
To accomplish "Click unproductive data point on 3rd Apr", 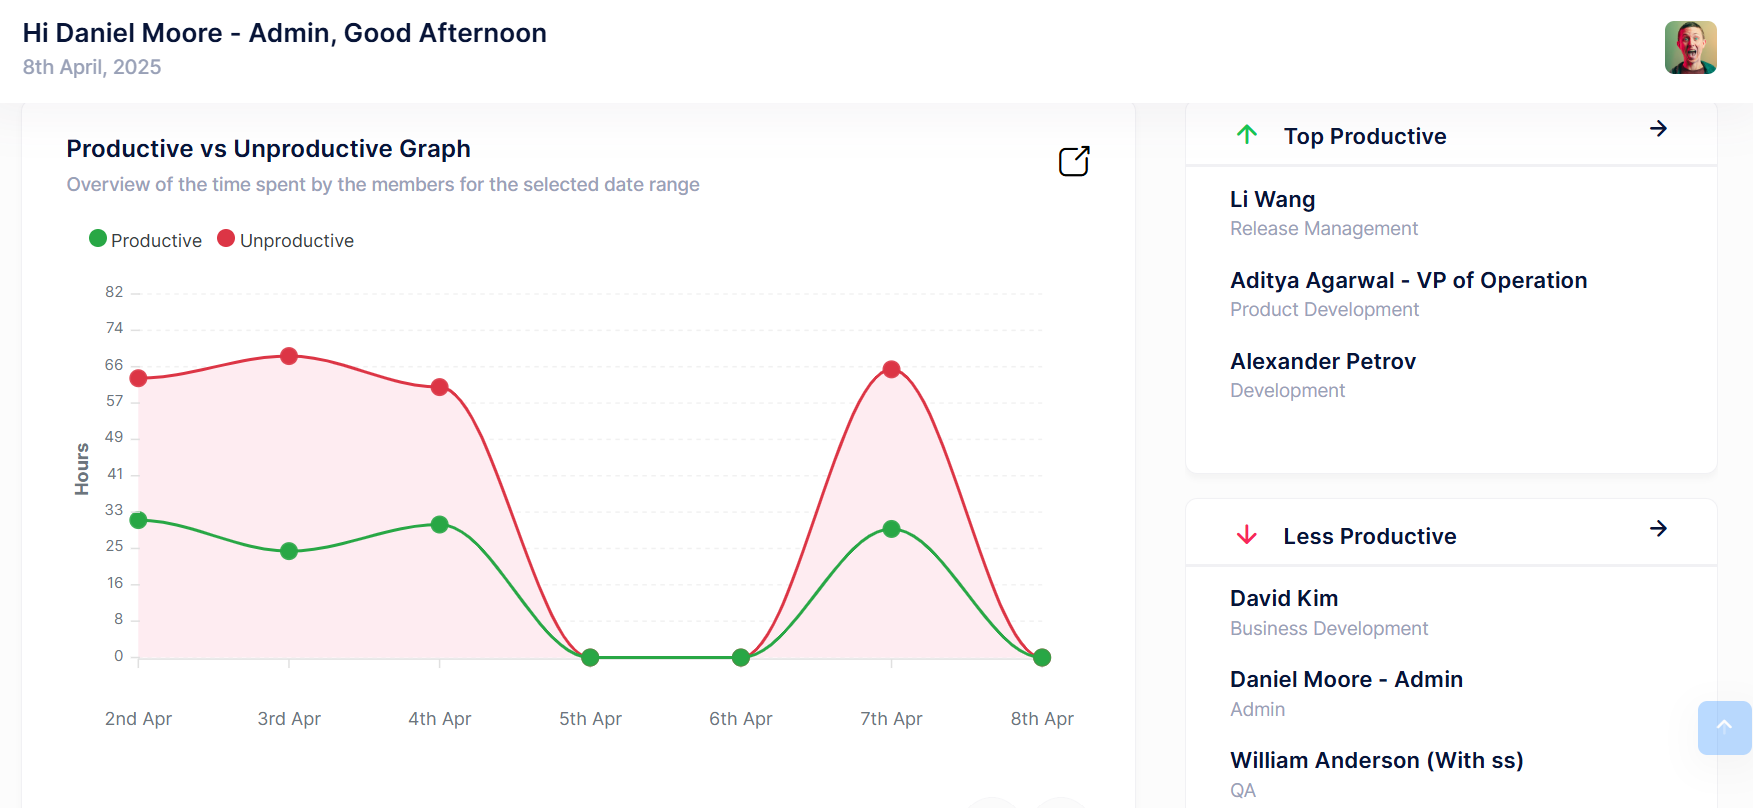I will click(x=289, y=356).
